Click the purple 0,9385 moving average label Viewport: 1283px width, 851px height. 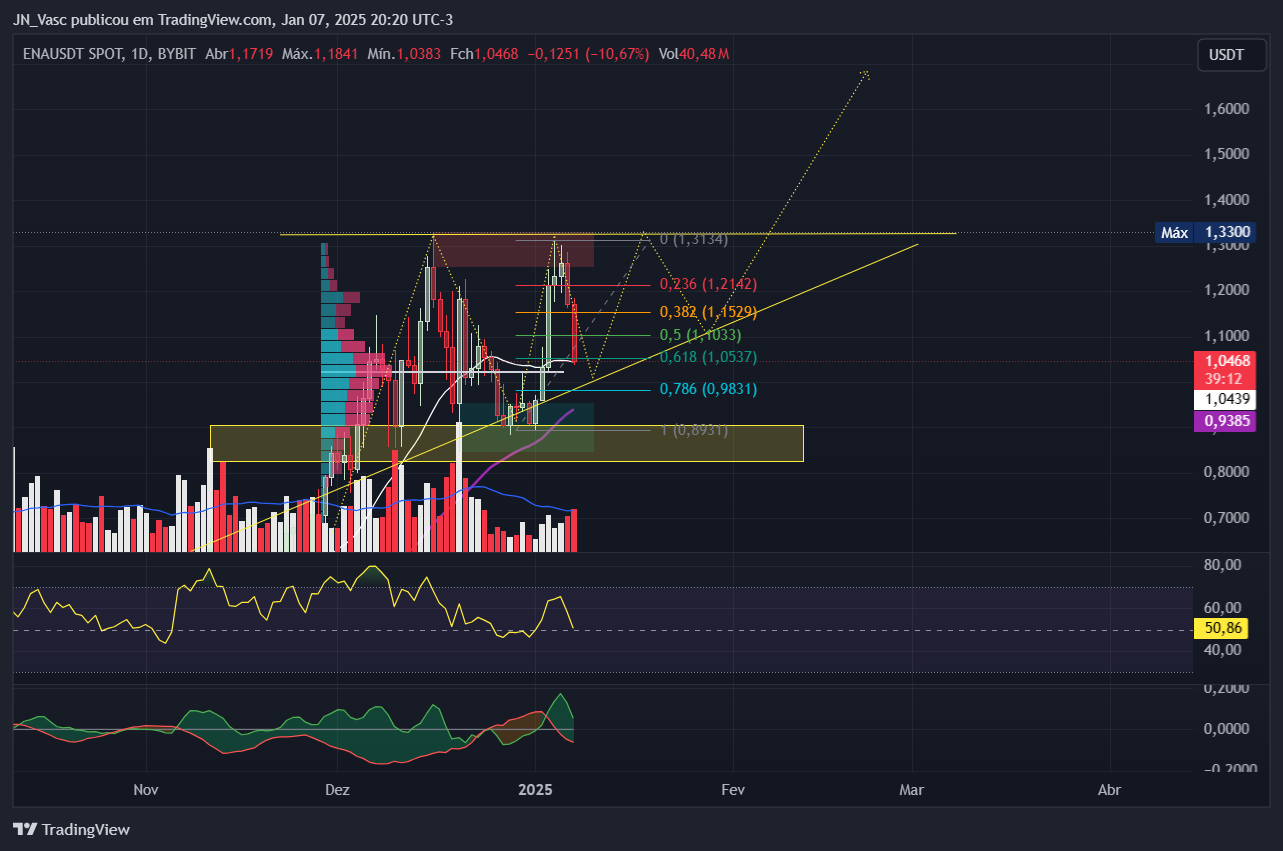[x=1227, y=422]
